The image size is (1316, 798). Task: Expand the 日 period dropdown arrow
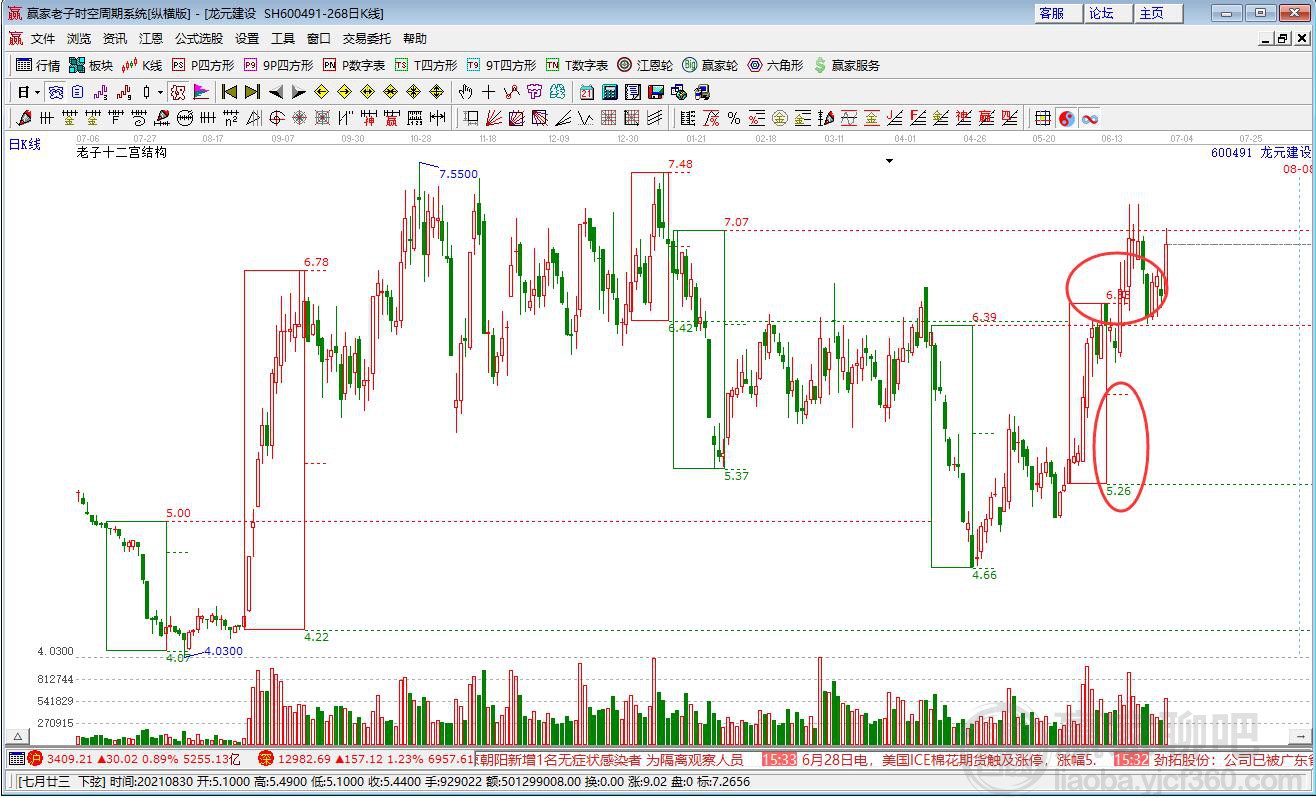coord(37,92)
